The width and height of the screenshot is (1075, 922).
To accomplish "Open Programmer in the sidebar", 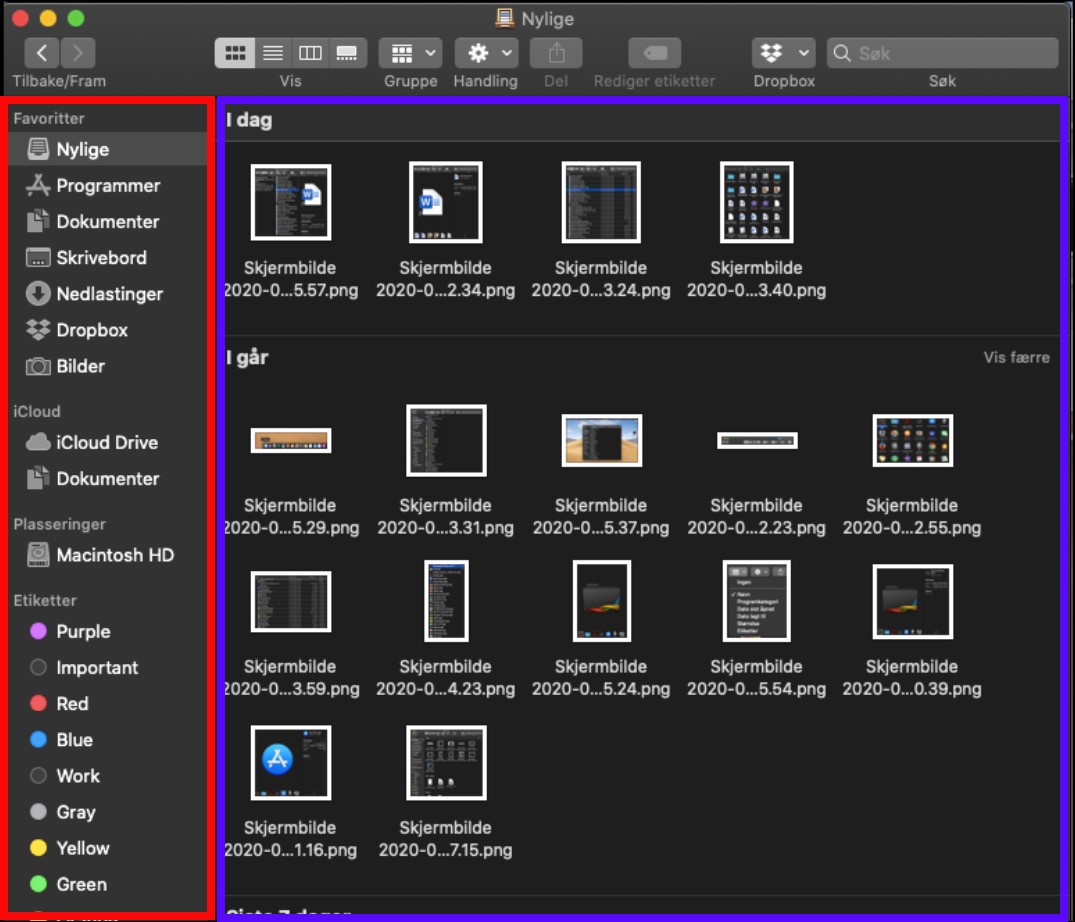I will [107, 186].
